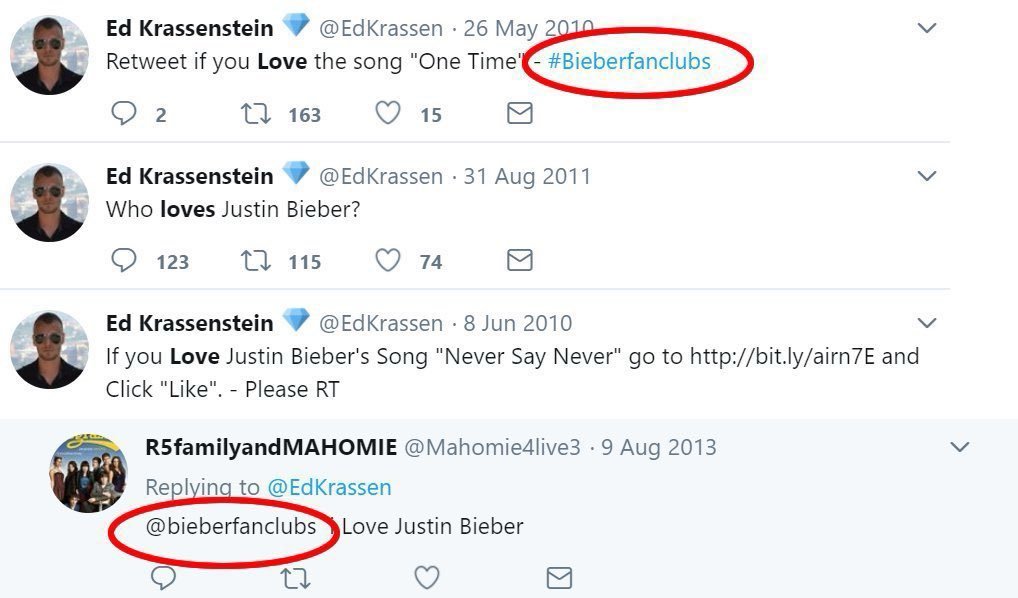This screenshot has height=598, width=1018.
Task: Open R5familyandMAHOMIE profile picture
Action: click(89, 474)
